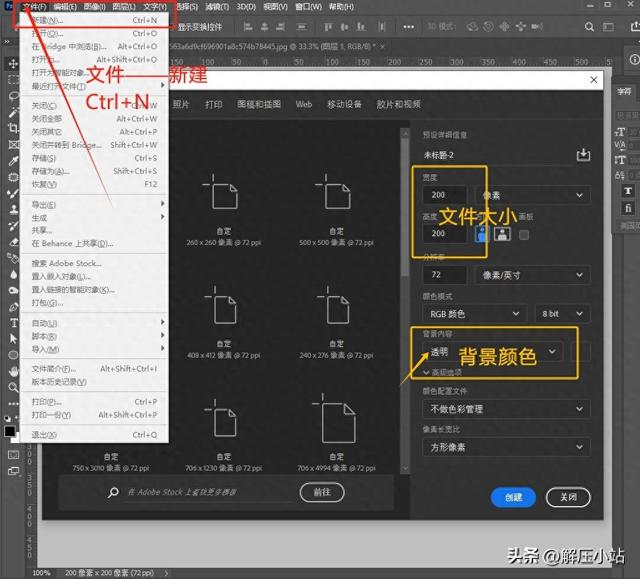This screenshot has height=579, width=640.
Task: Toggle faux bold T in character panel
Action: click(x=628, y=191)
